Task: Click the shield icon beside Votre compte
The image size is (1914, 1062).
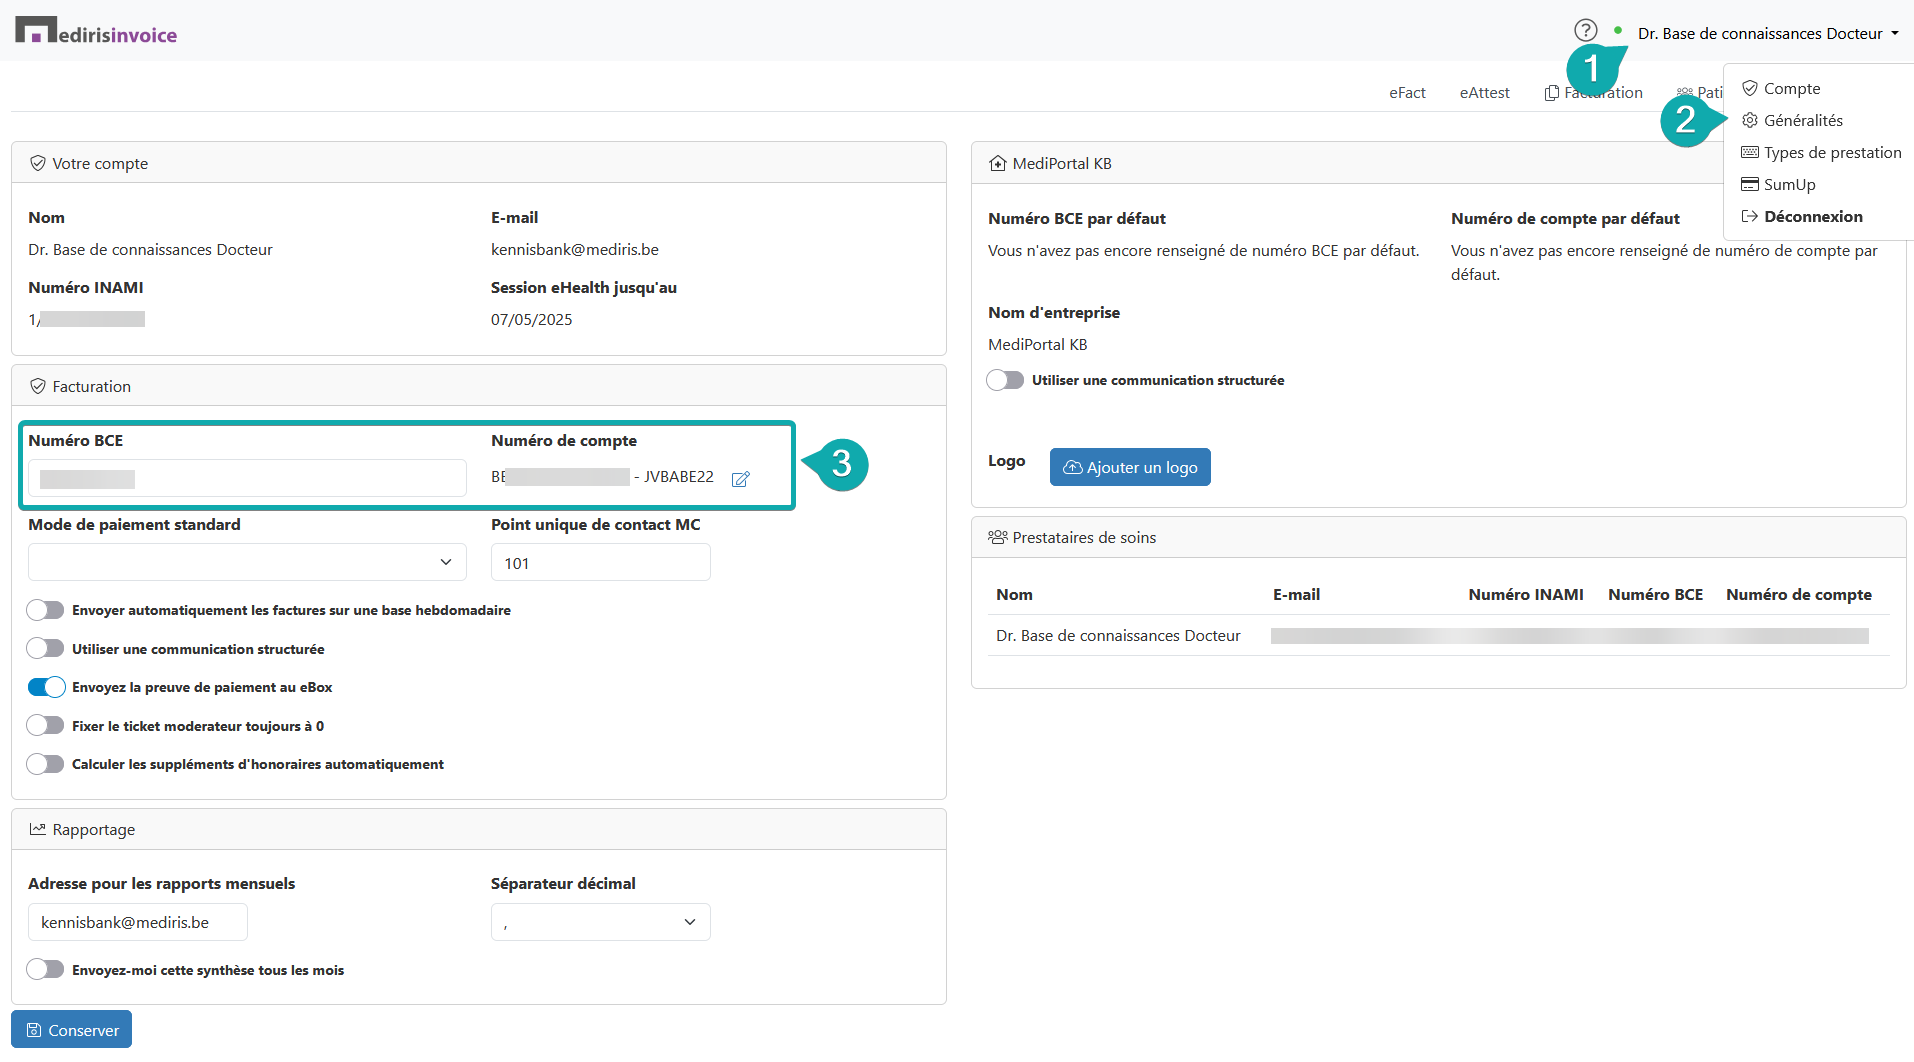Action: [38, 163]
